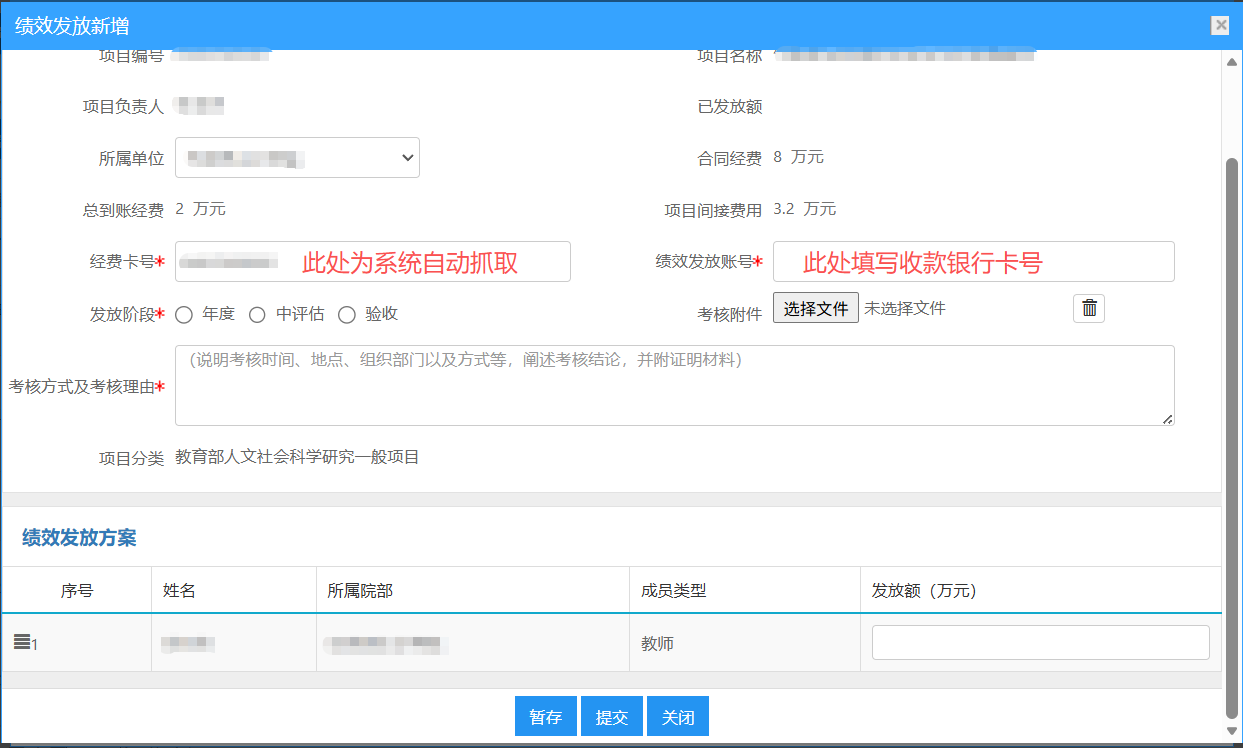Image resolution: width=1243 pixels, height=748 pixels.
Task: Click the 教师 member type cell
Action: [657, 643]
